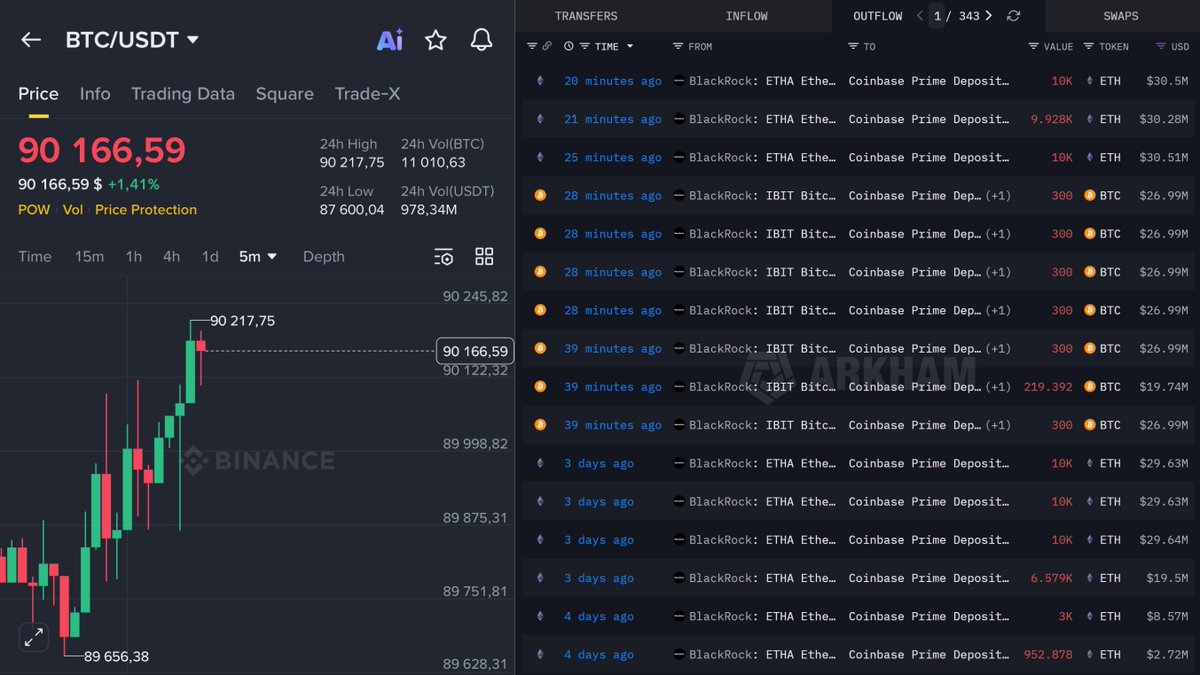Add BTC/USDT to favorites via star icon

click(436, 40)
